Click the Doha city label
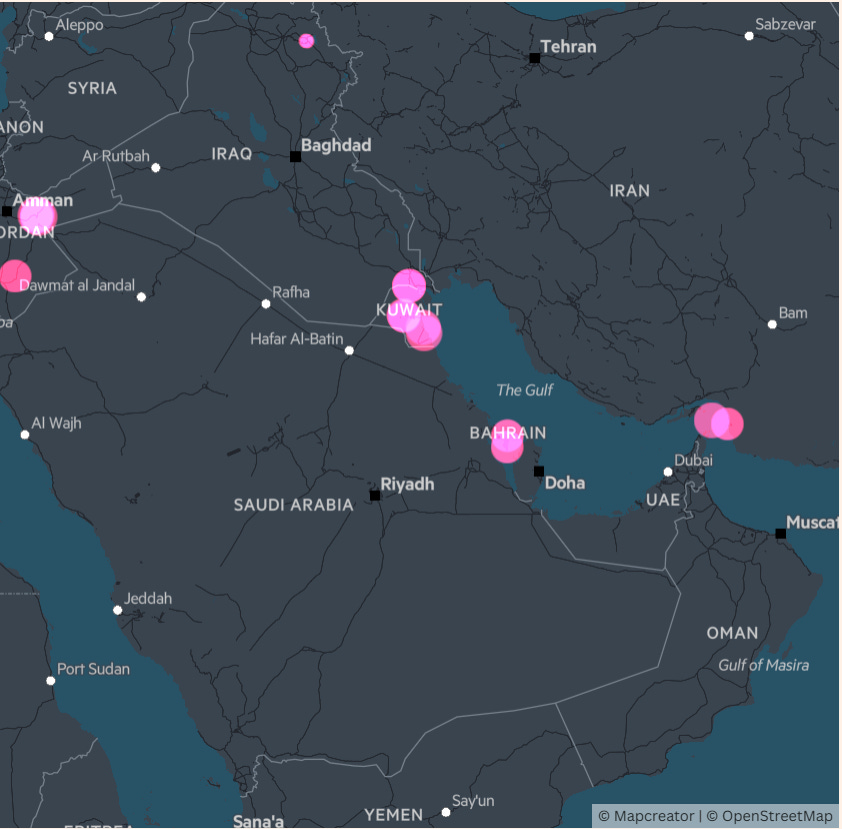Viewport: 842px width, 829px height. coord(565,483)
